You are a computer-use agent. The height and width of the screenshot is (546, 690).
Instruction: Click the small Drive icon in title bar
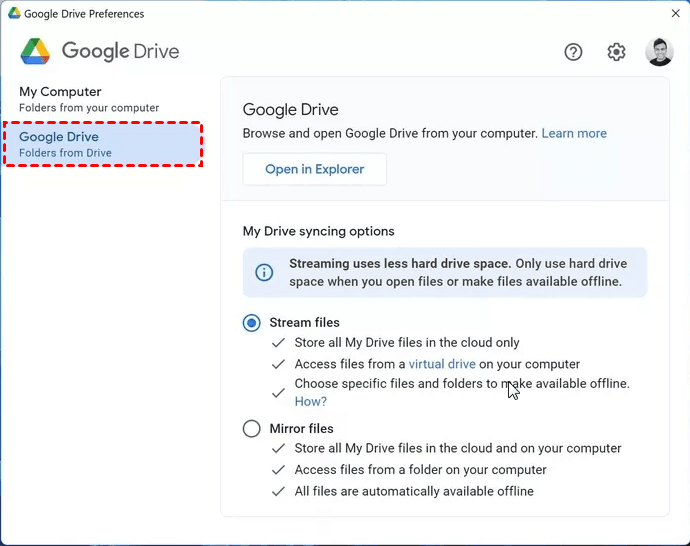[14, 14]
